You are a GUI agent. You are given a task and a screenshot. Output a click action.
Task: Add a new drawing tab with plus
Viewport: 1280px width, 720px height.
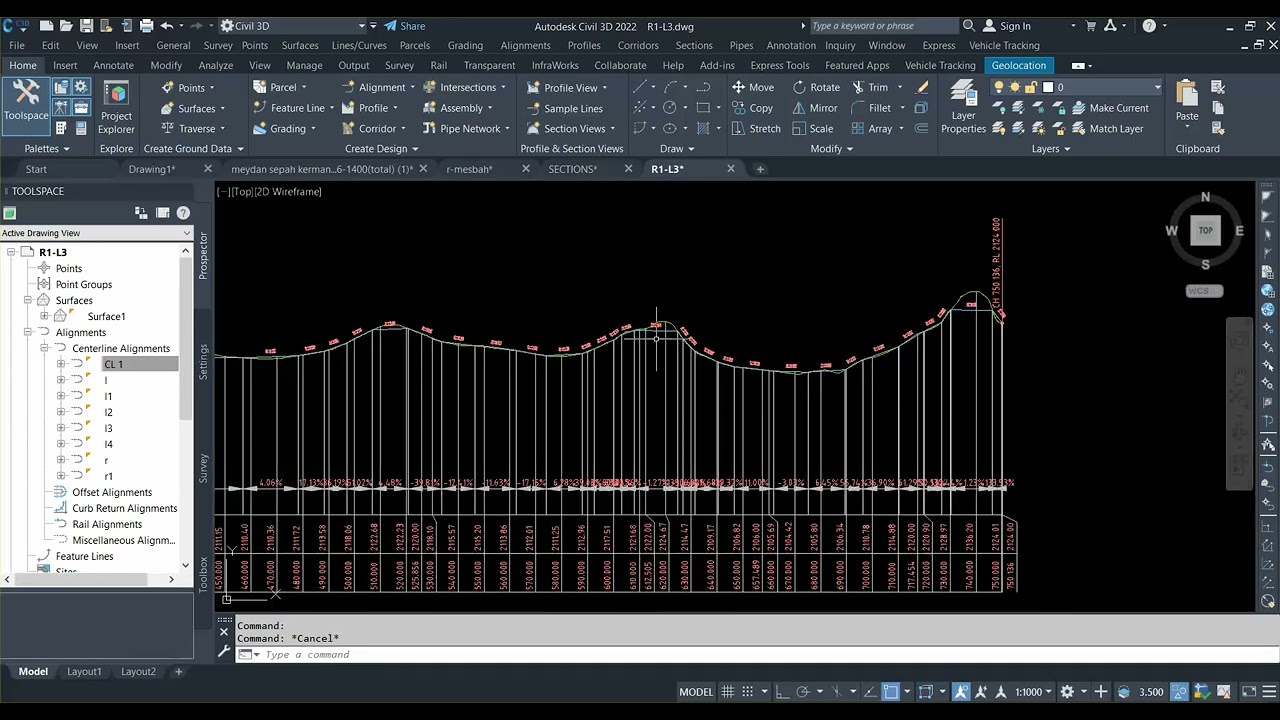(760, 169)
